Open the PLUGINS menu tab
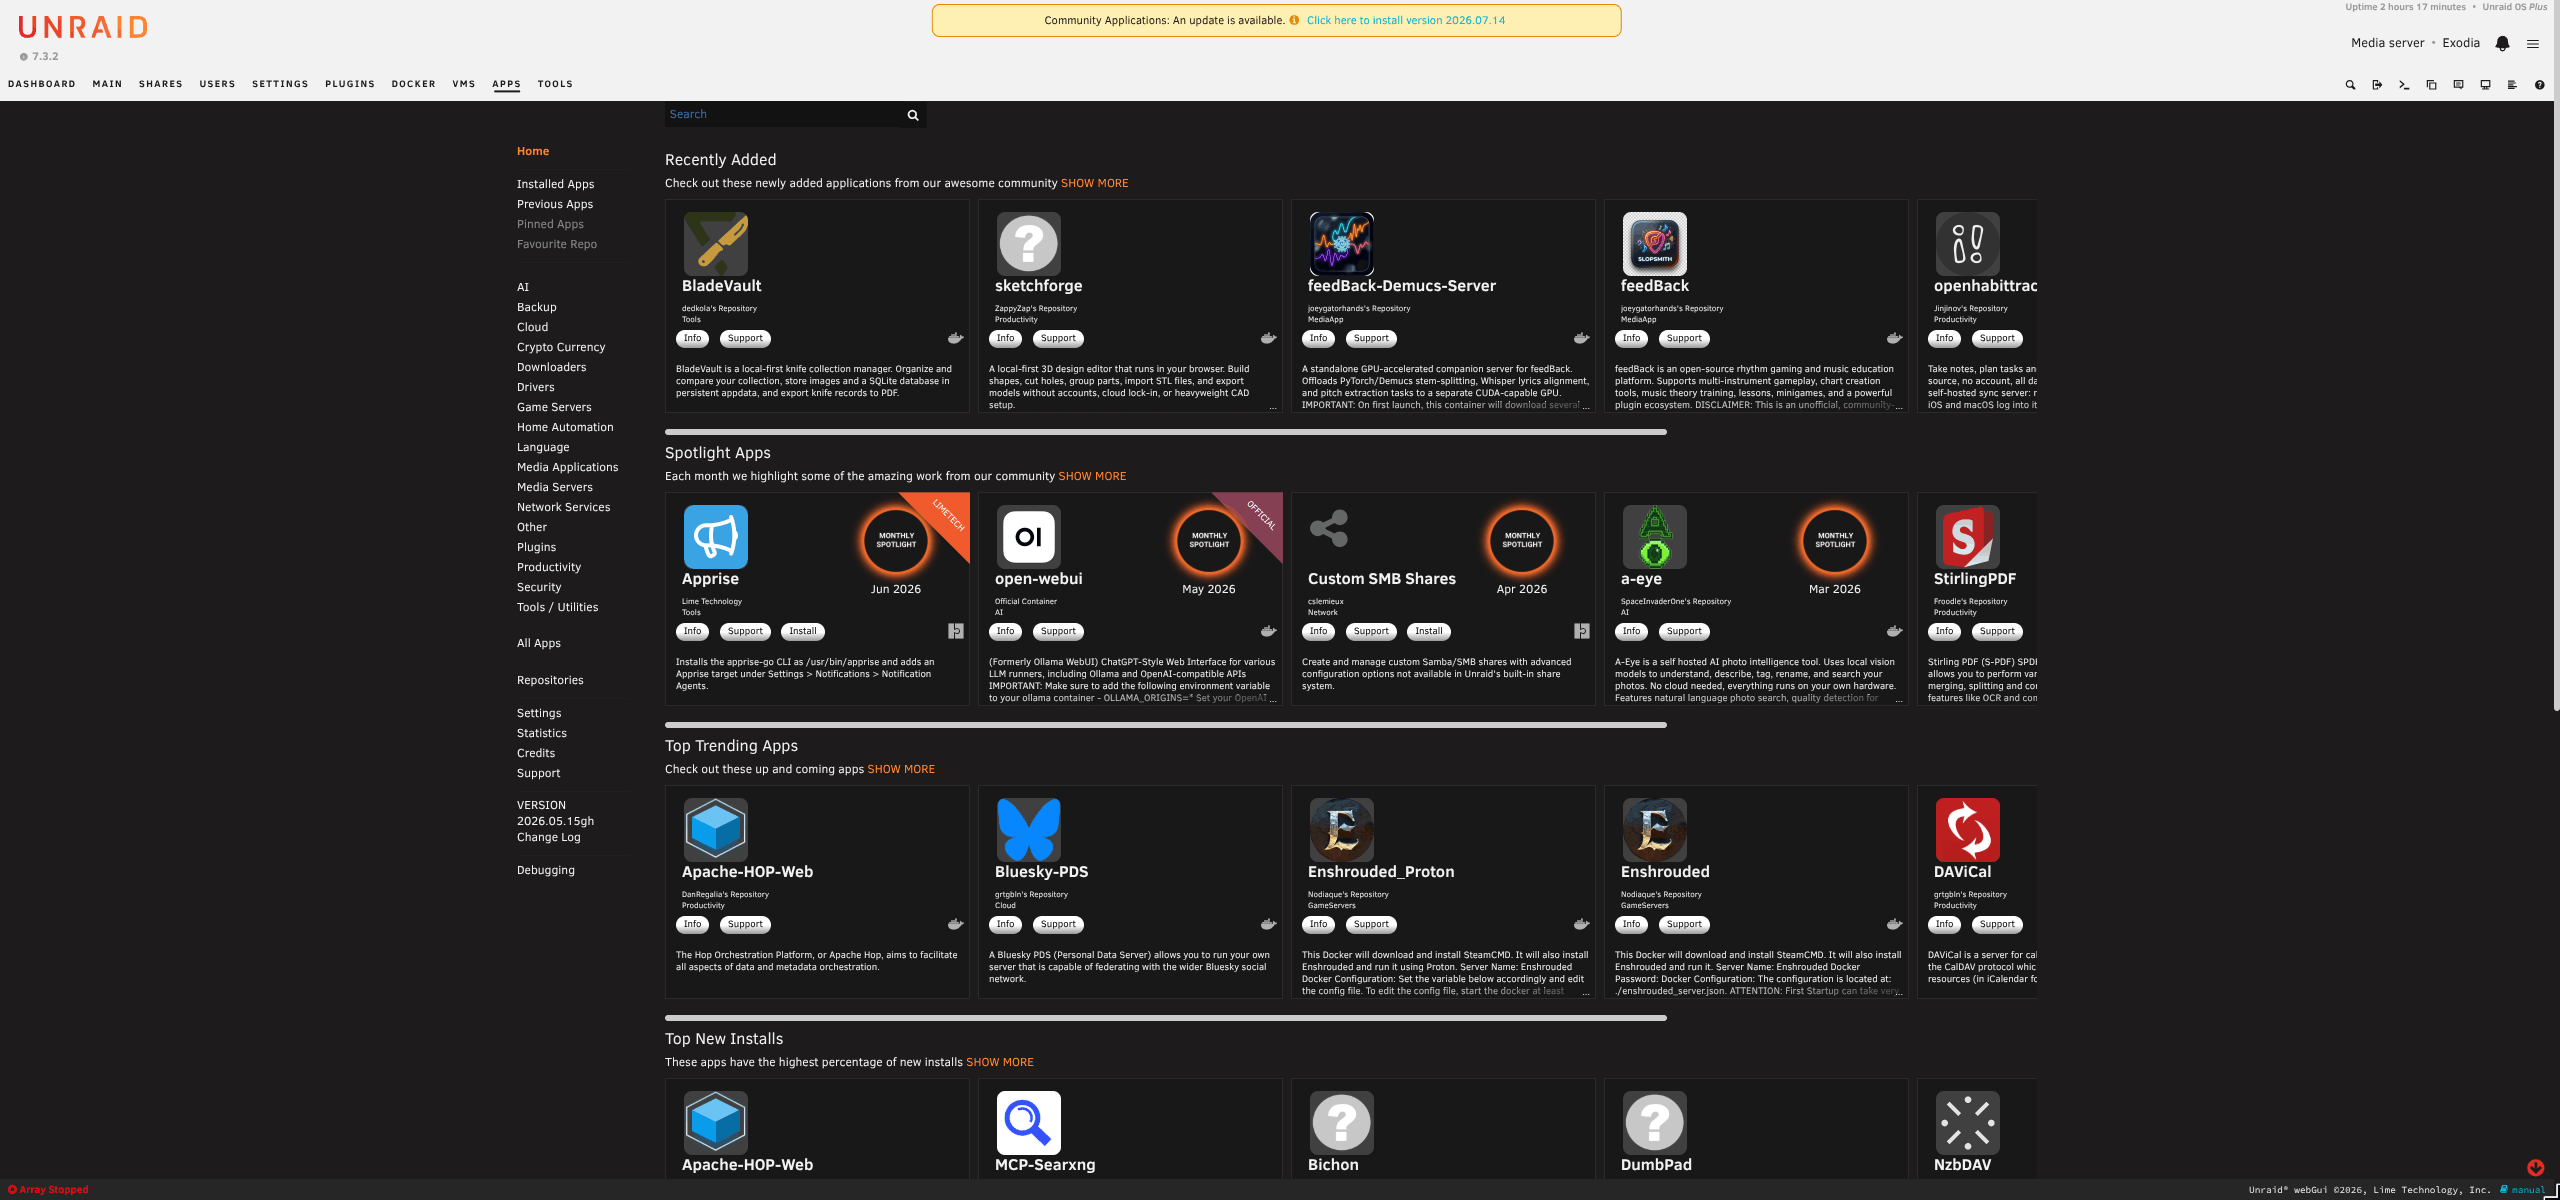The image size is (2560, 1200). (x=350, y=84)
